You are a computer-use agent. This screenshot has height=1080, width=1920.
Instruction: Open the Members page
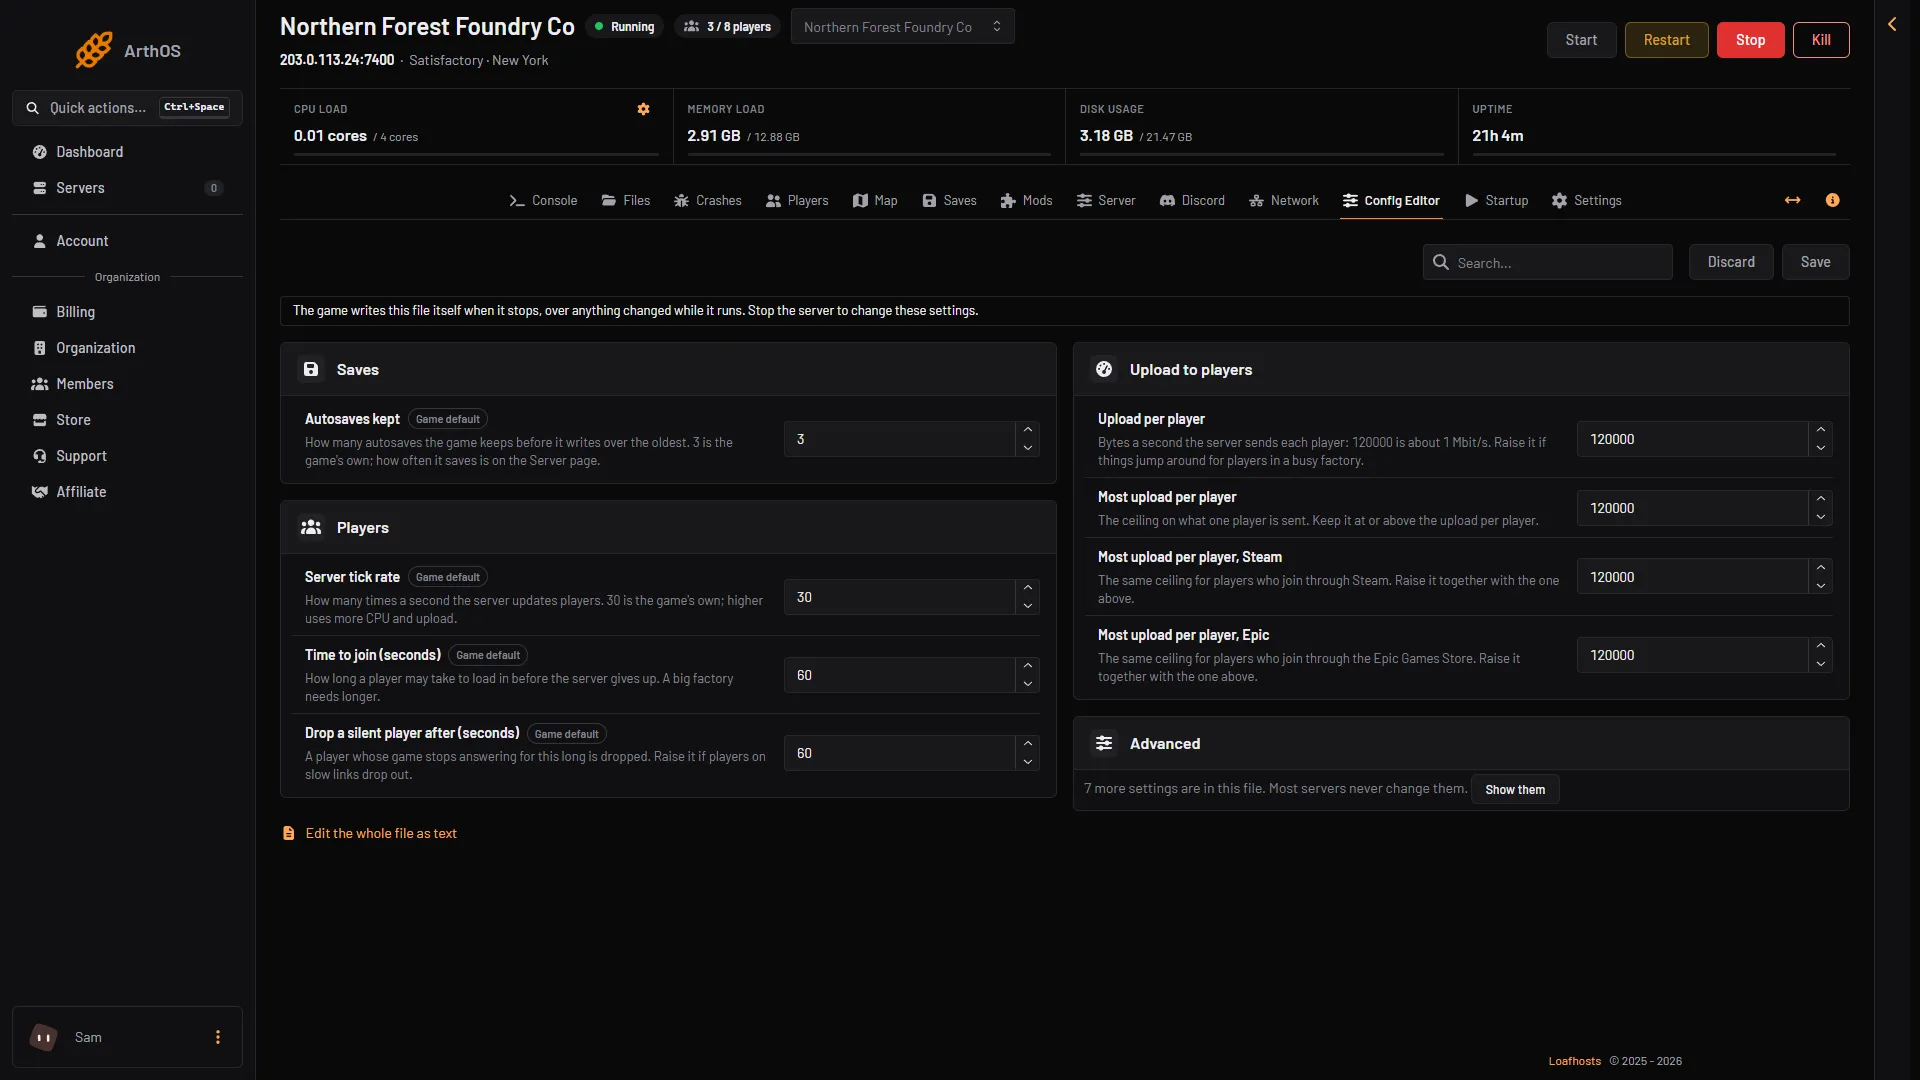coord(127,384)
